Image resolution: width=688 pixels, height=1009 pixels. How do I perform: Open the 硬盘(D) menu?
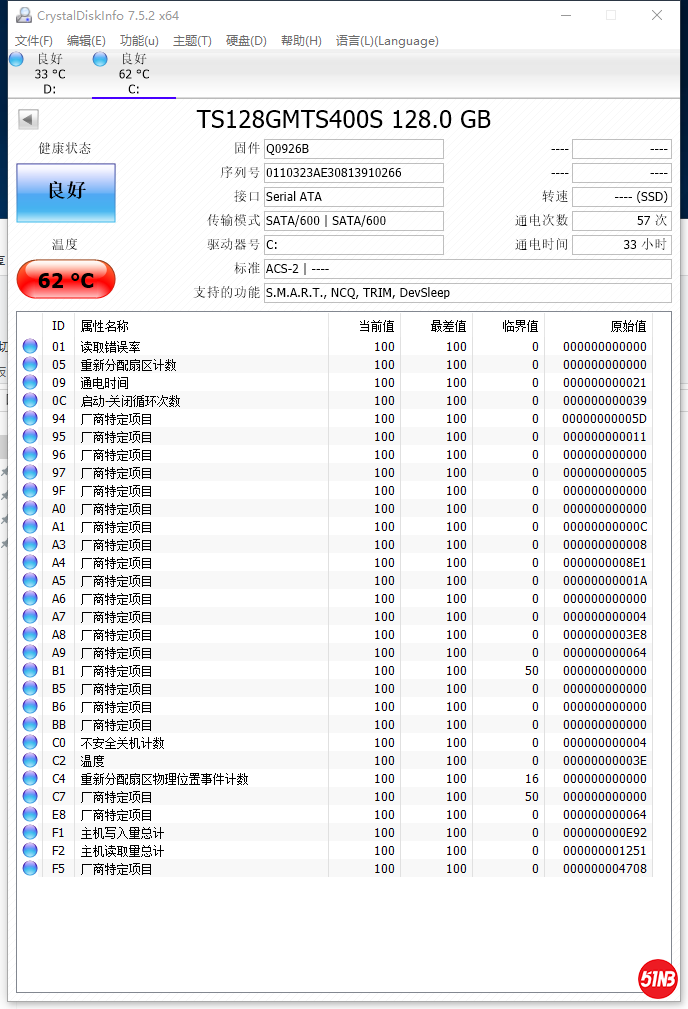click(x=246, y=41)
